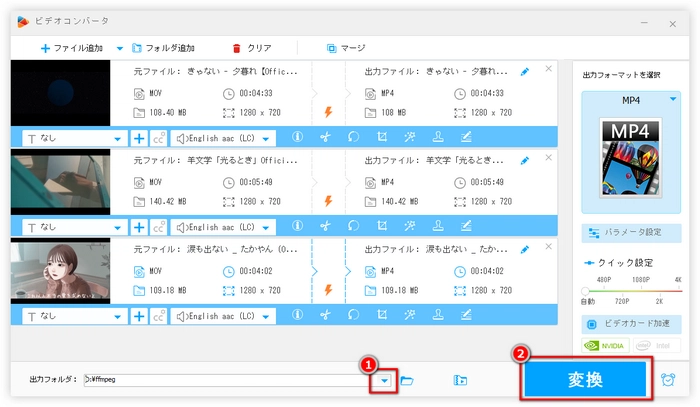This screenshot has width=700, height=407.
Task: Expand the output folder path dropdown
Action: coord(384,380)
